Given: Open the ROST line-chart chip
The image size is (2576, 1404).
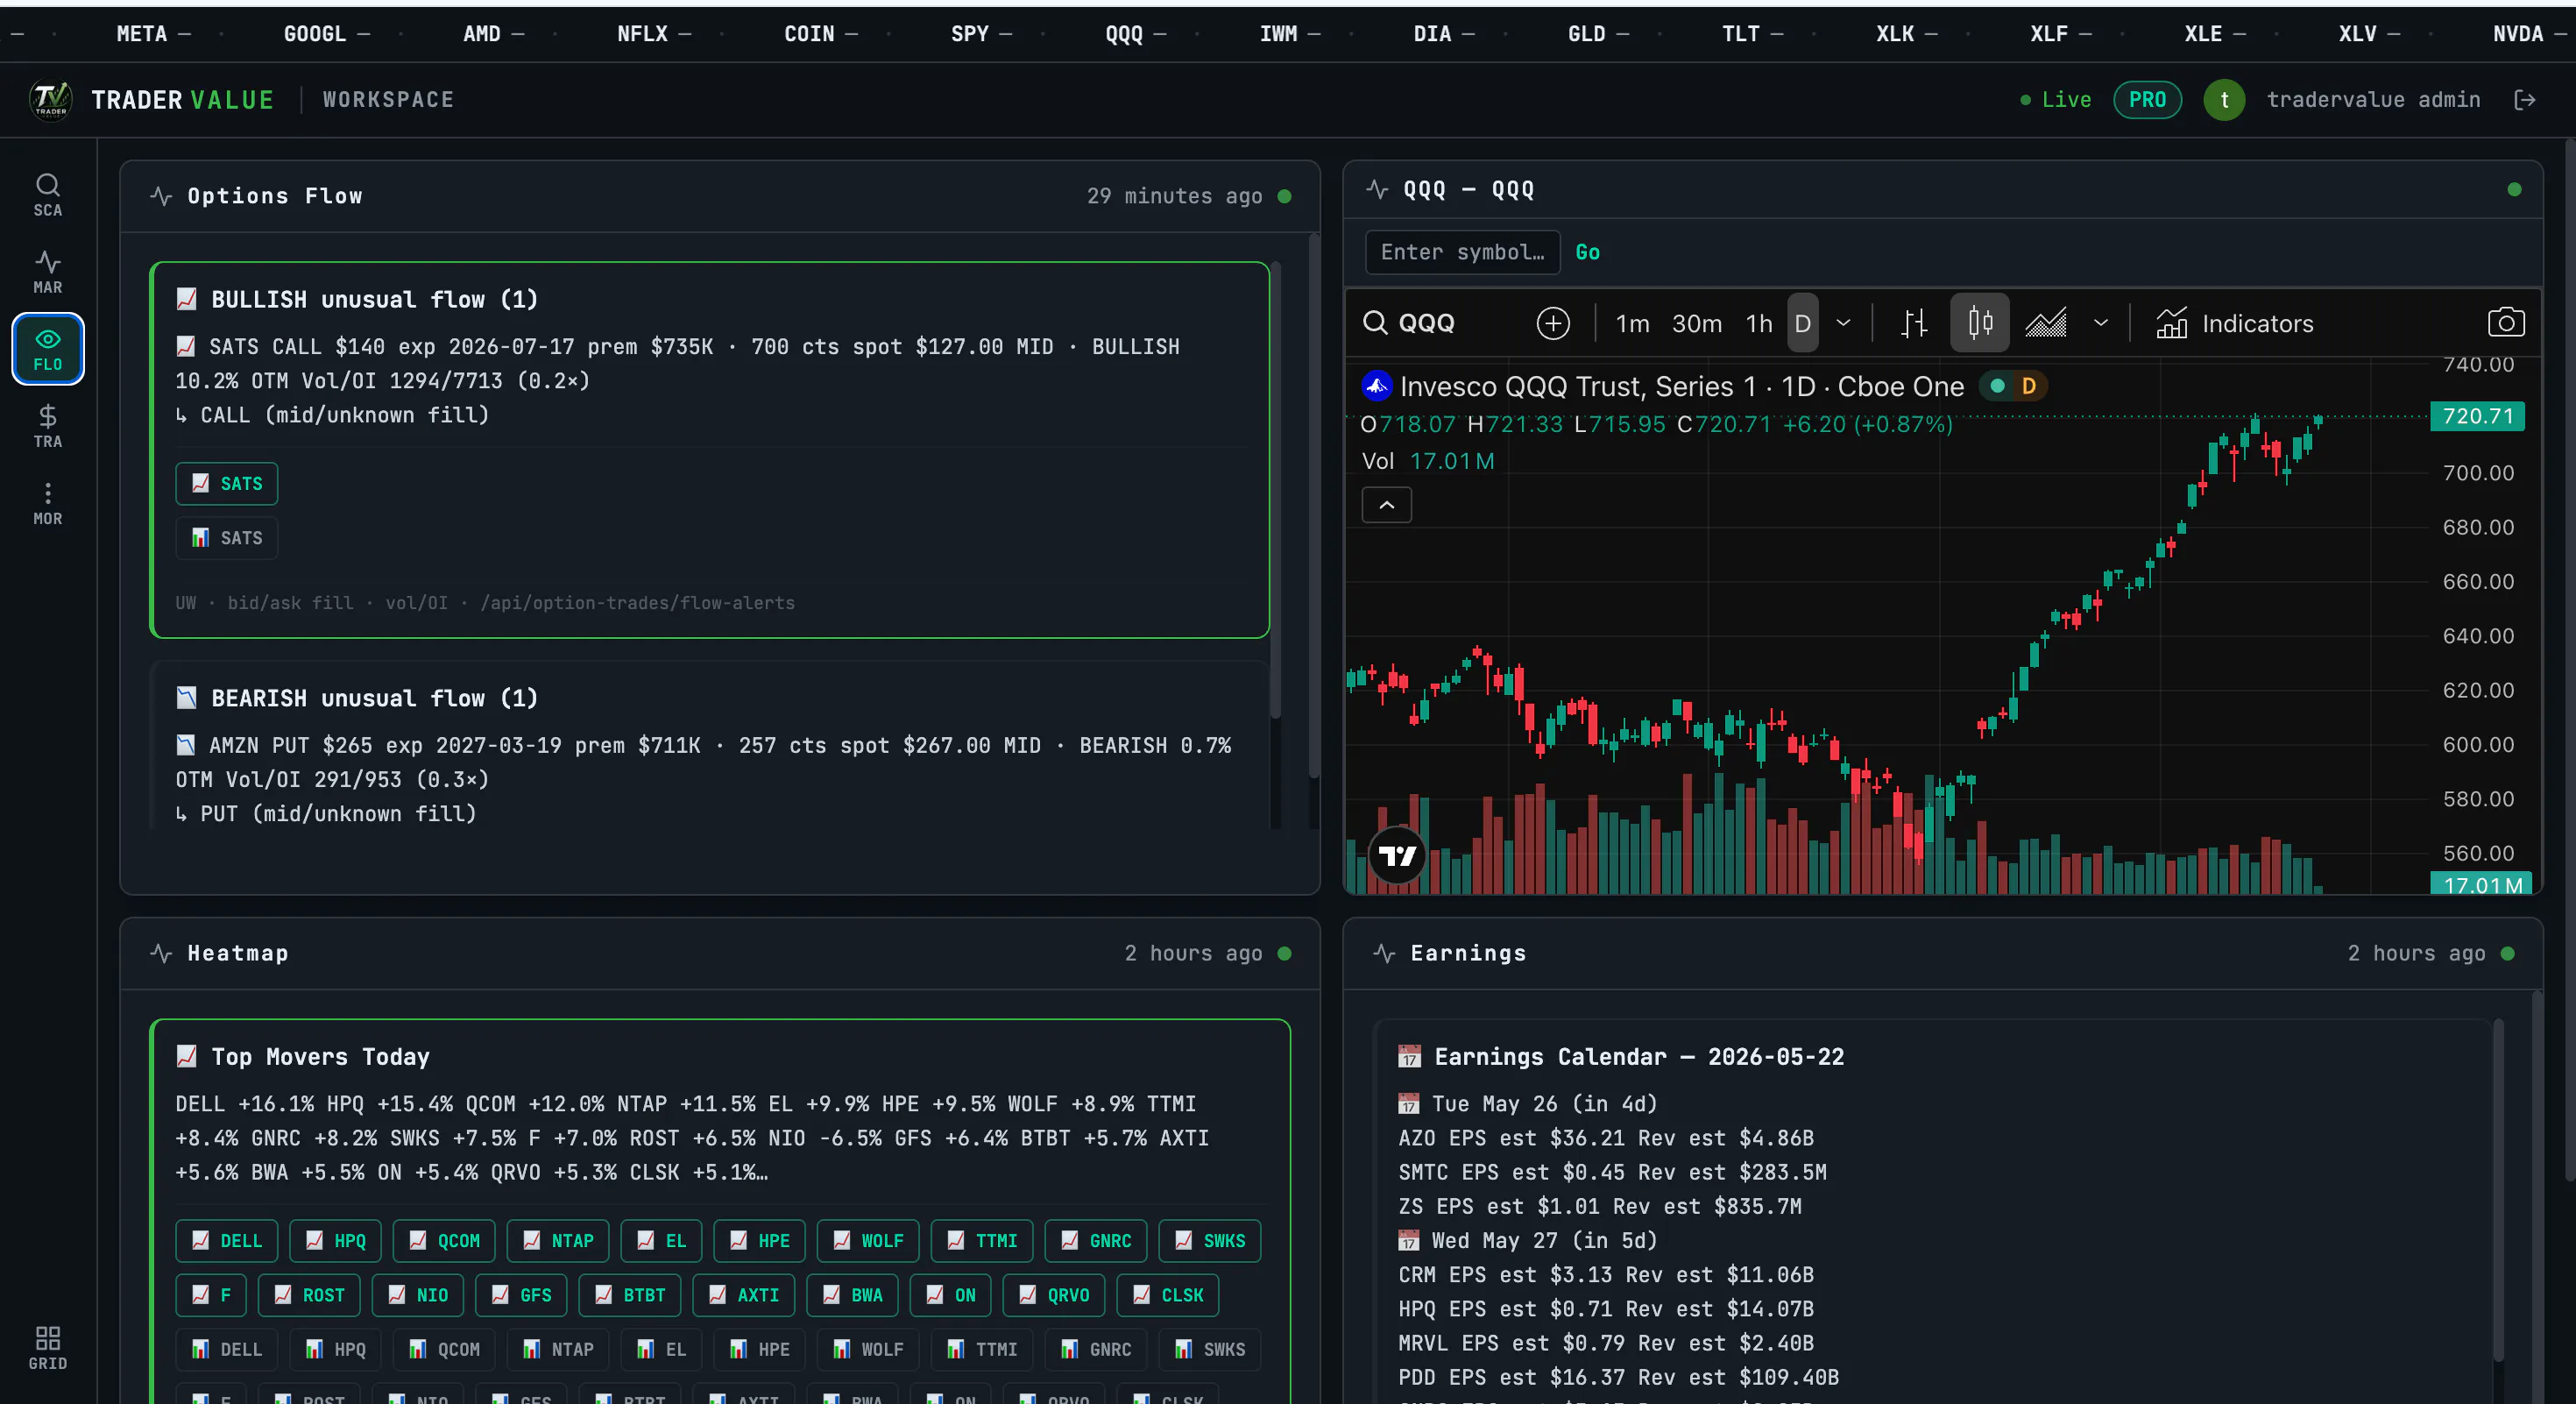Looking at the screenshot, I should [309, 1295].
